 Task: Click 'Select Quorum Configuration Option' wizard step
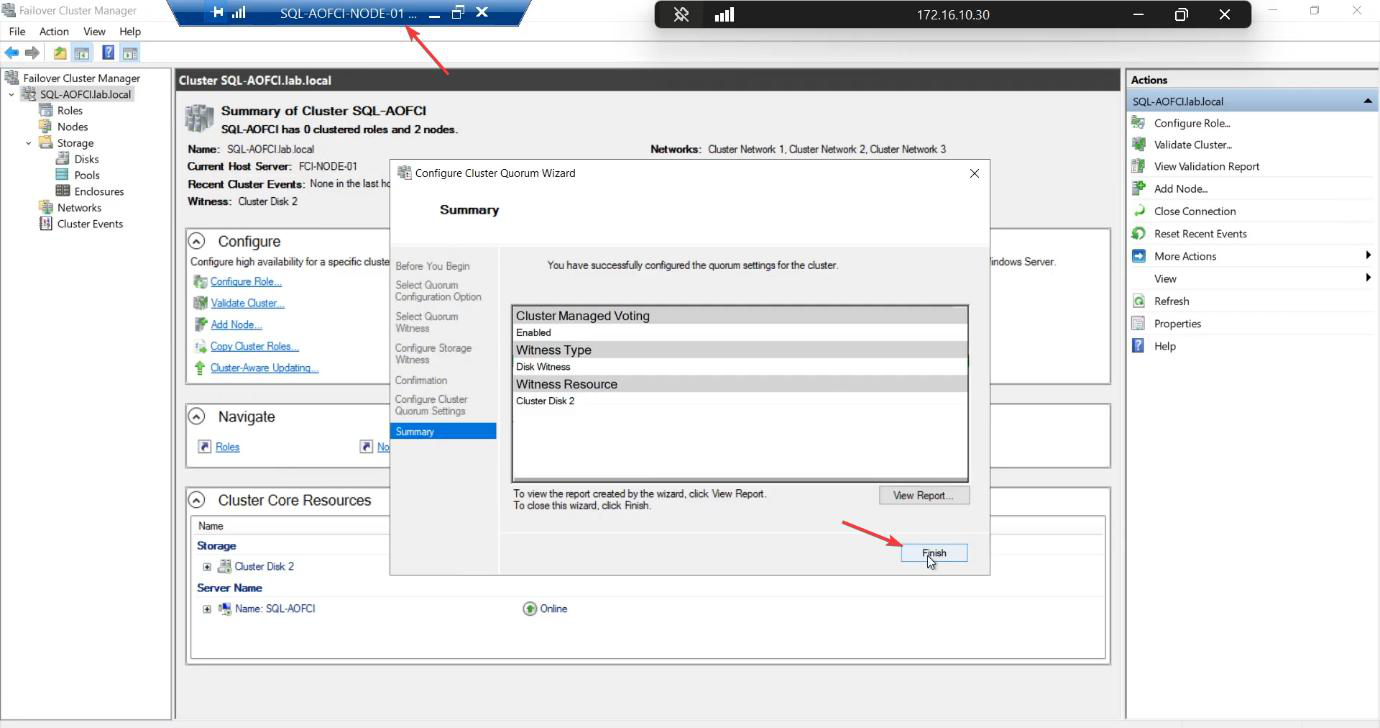pyautogui.click(x=438, y=291)
